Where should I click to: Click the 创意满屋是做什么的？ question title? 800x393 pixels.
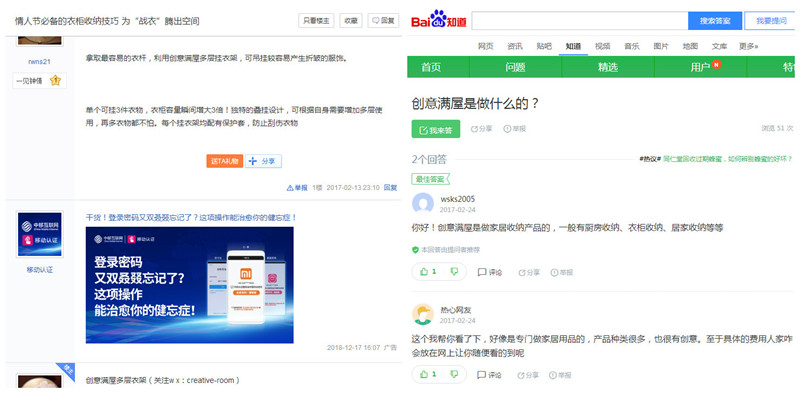click(476, 104)
